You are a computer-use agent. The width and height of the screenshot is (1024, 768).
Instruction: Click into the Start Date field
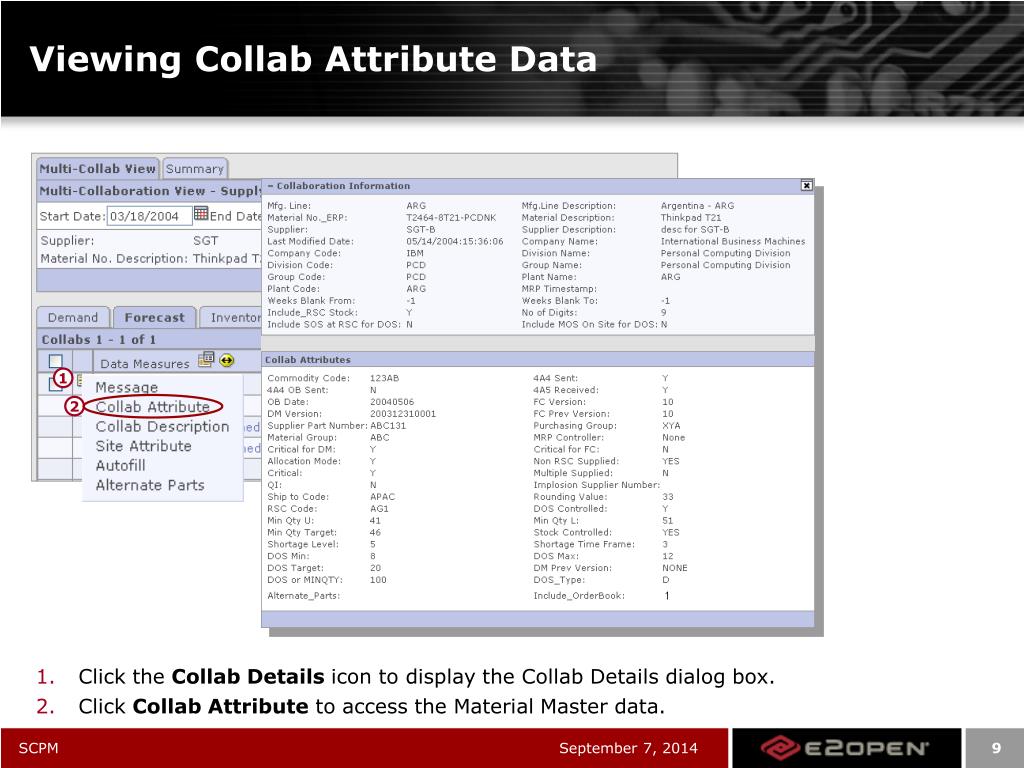pos(150,216)
